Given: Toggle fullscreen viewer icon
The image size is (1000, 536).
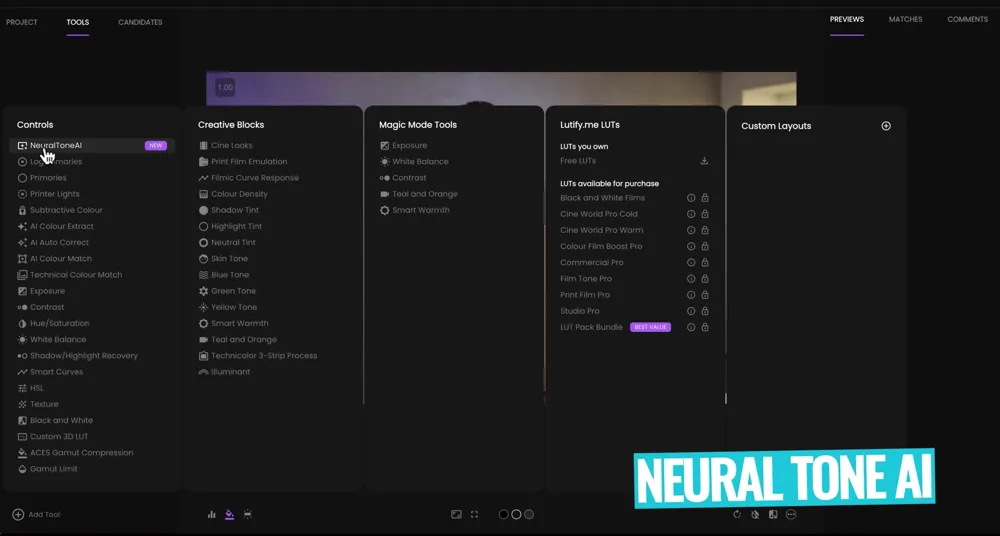Looking at the screenshot, I should click(x=475, y=514).
